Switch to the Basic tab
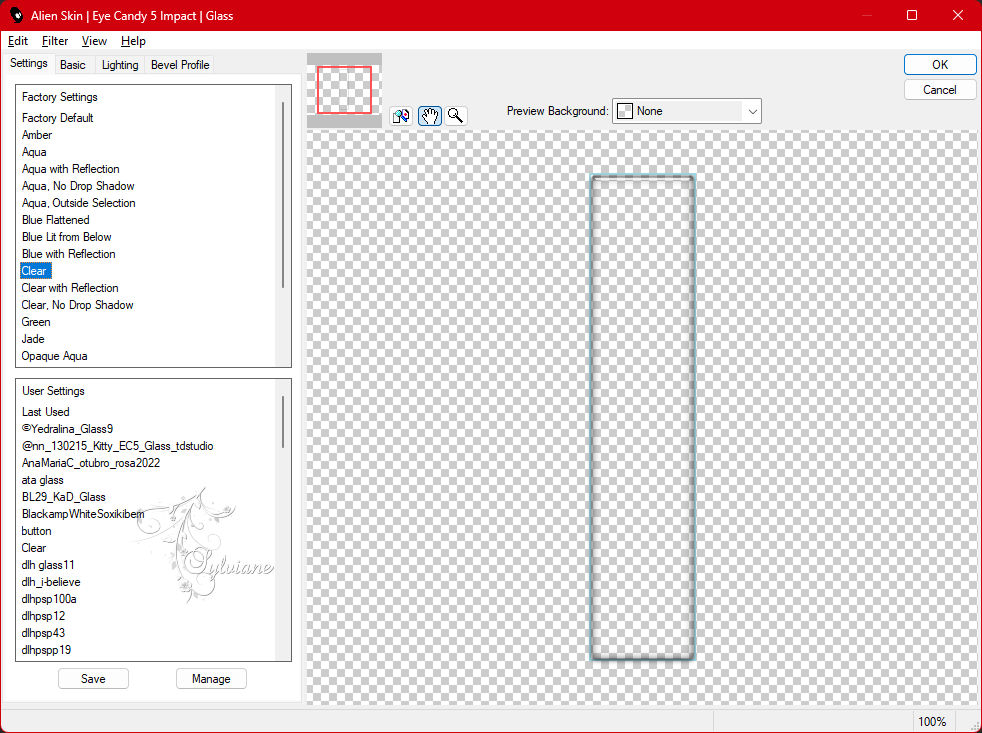 coord(73,65)
